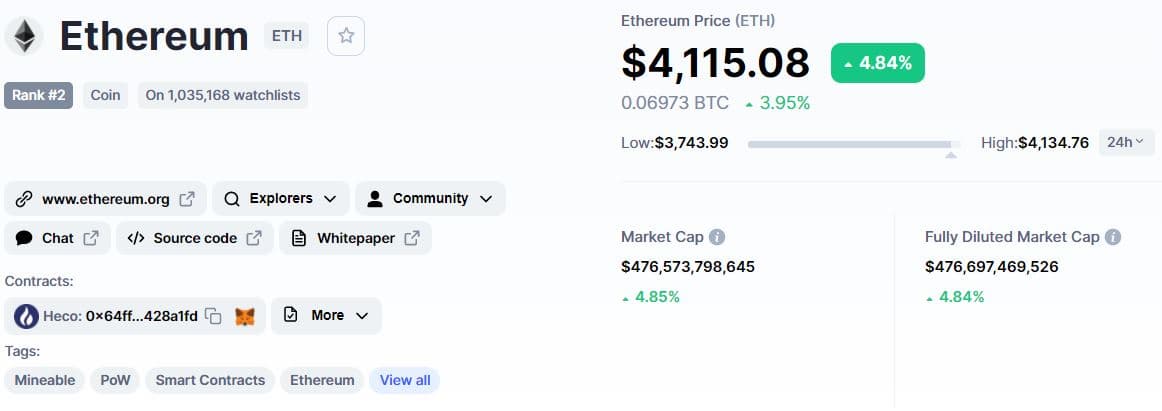Image resolution: width=1162 pixels, height=411 pixels.
Task: Select the Mineable tag
Action: 45,380
